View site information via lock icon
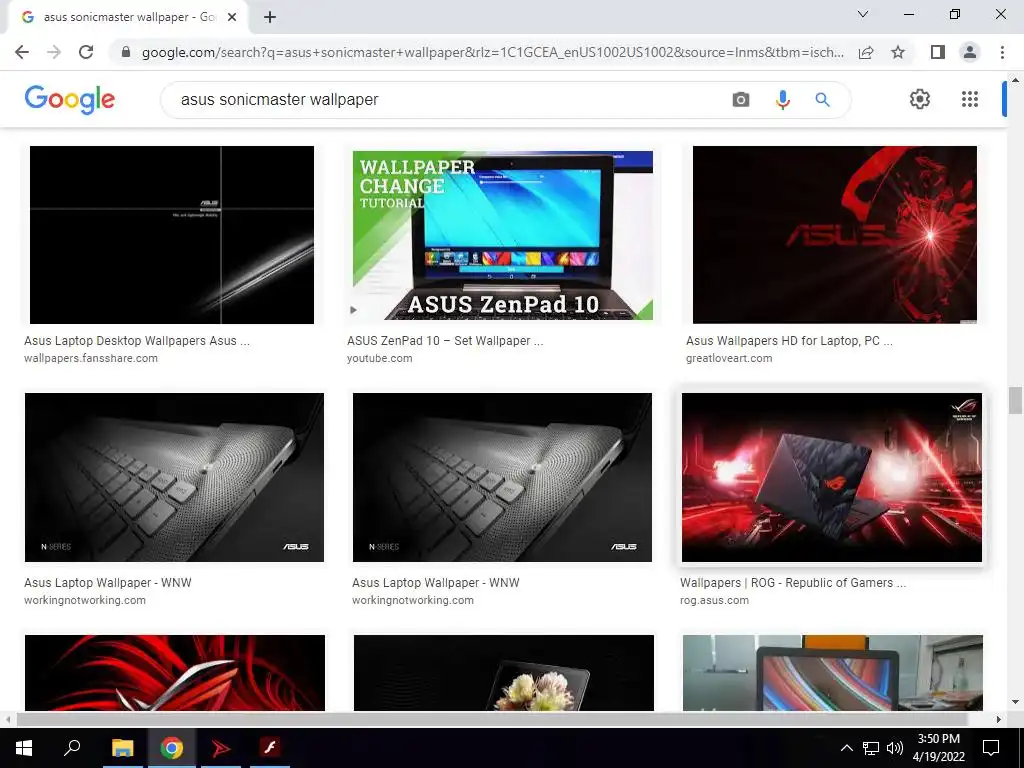1024x768 pixels. (126, 52)
